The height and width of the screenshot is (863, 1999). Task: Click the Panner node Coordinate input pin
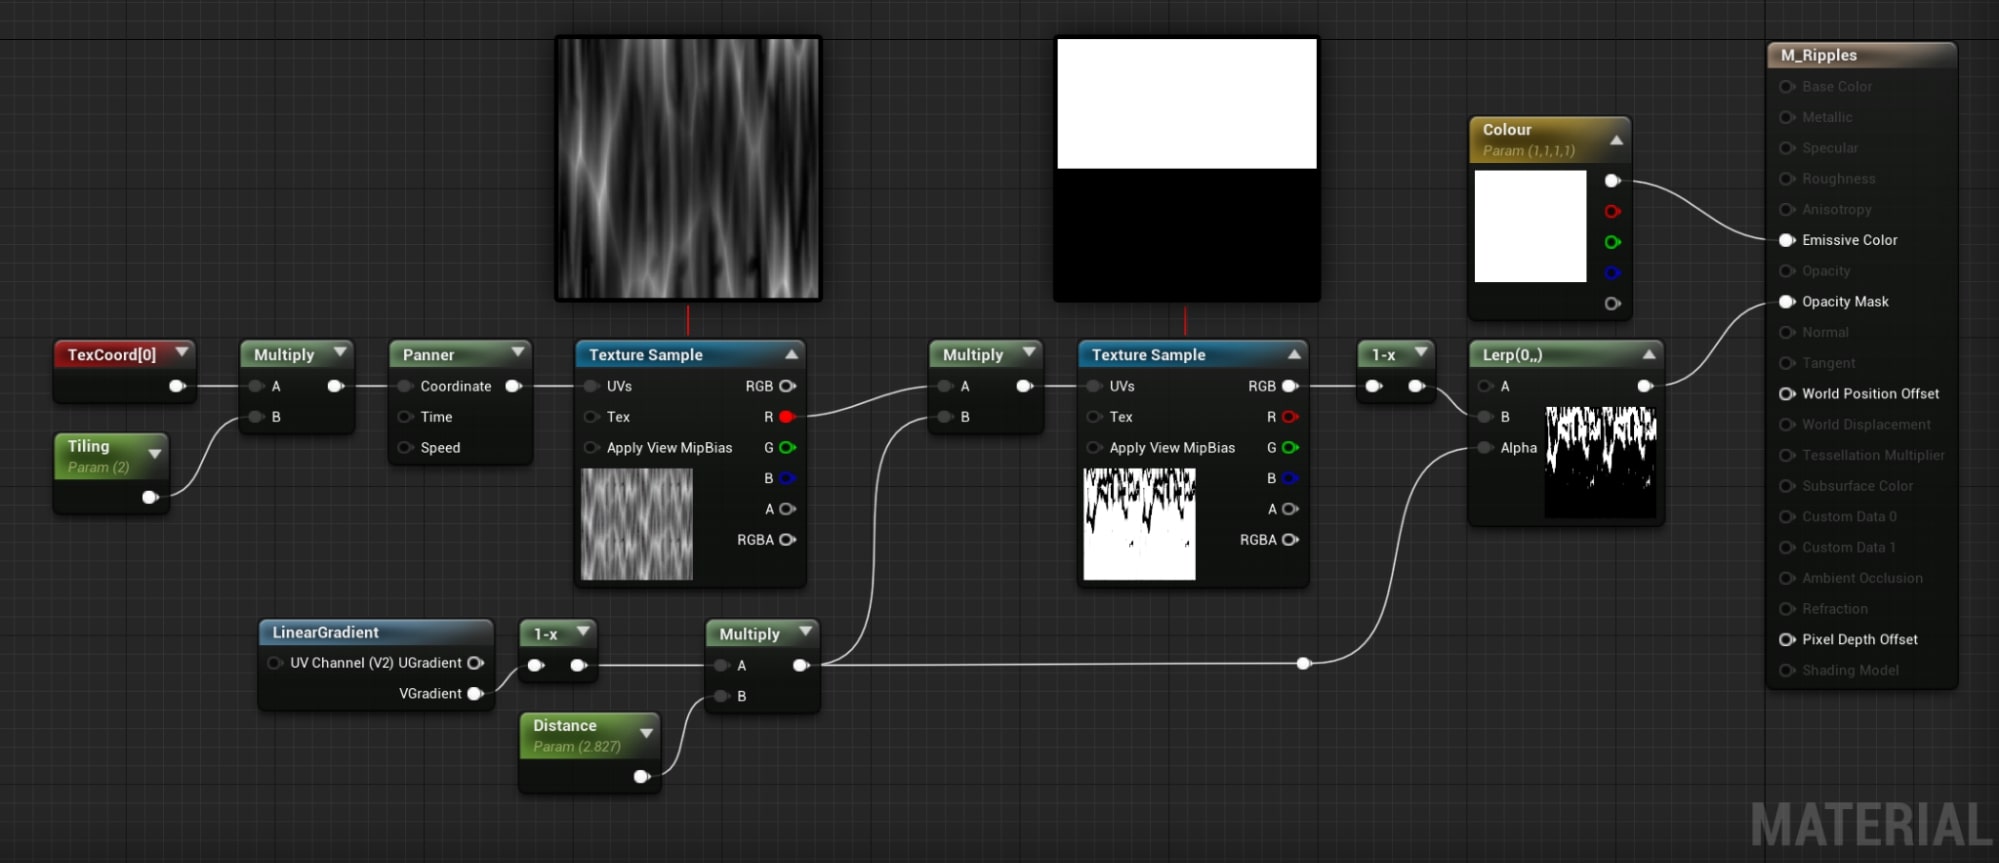coord(405,386)
